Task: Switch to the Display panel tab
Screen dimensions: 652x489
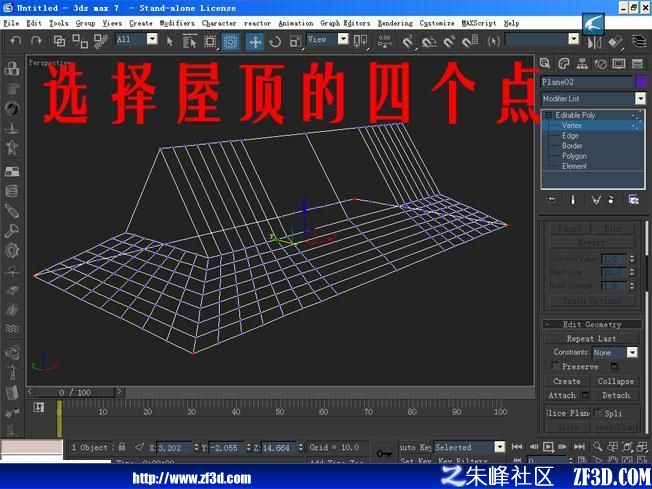Action: [x=619, y=63]
